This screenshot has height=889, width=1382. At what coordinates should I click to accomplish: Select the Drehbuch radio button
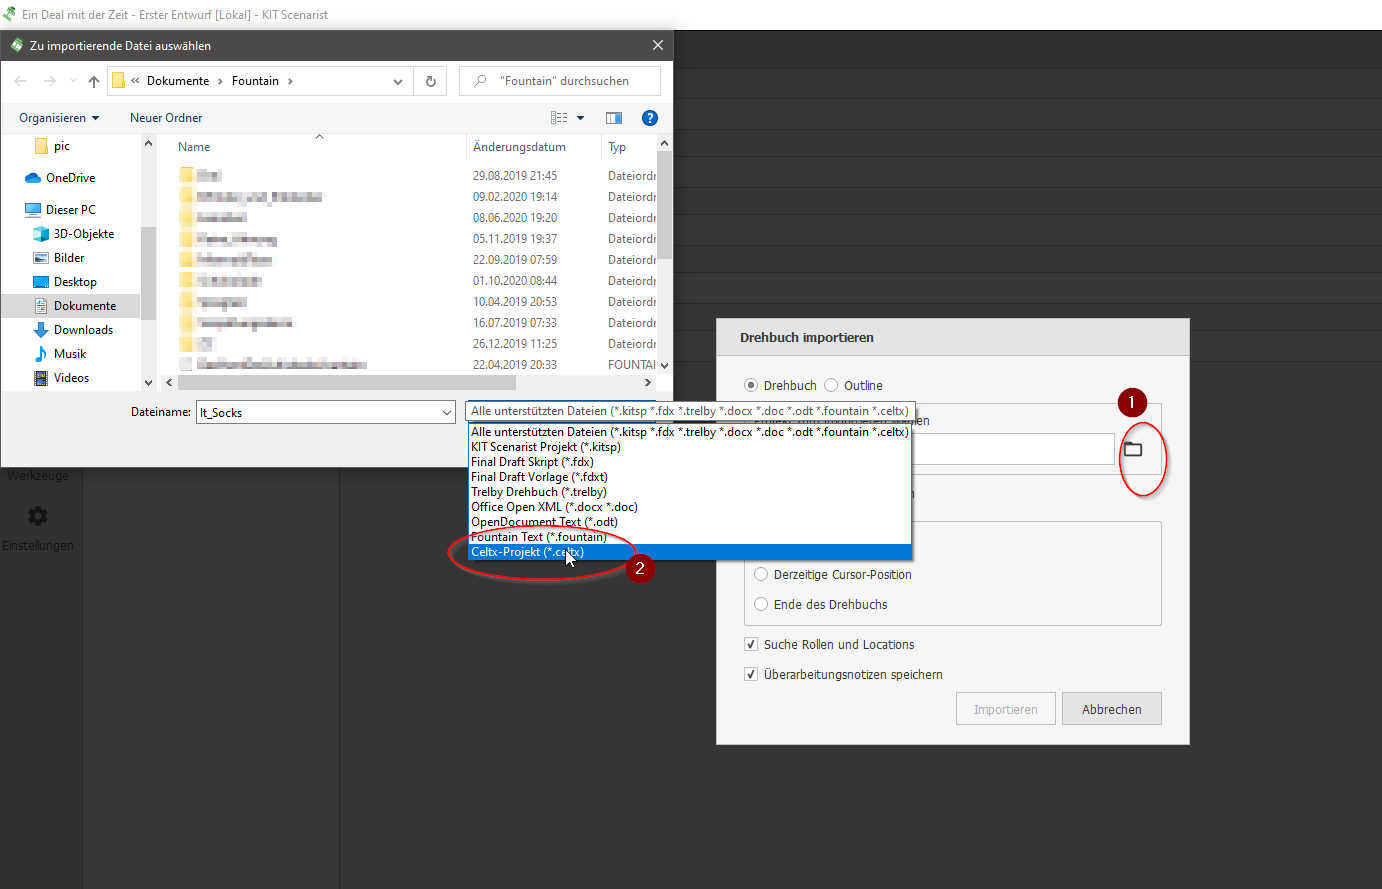(x=751, y=385)
